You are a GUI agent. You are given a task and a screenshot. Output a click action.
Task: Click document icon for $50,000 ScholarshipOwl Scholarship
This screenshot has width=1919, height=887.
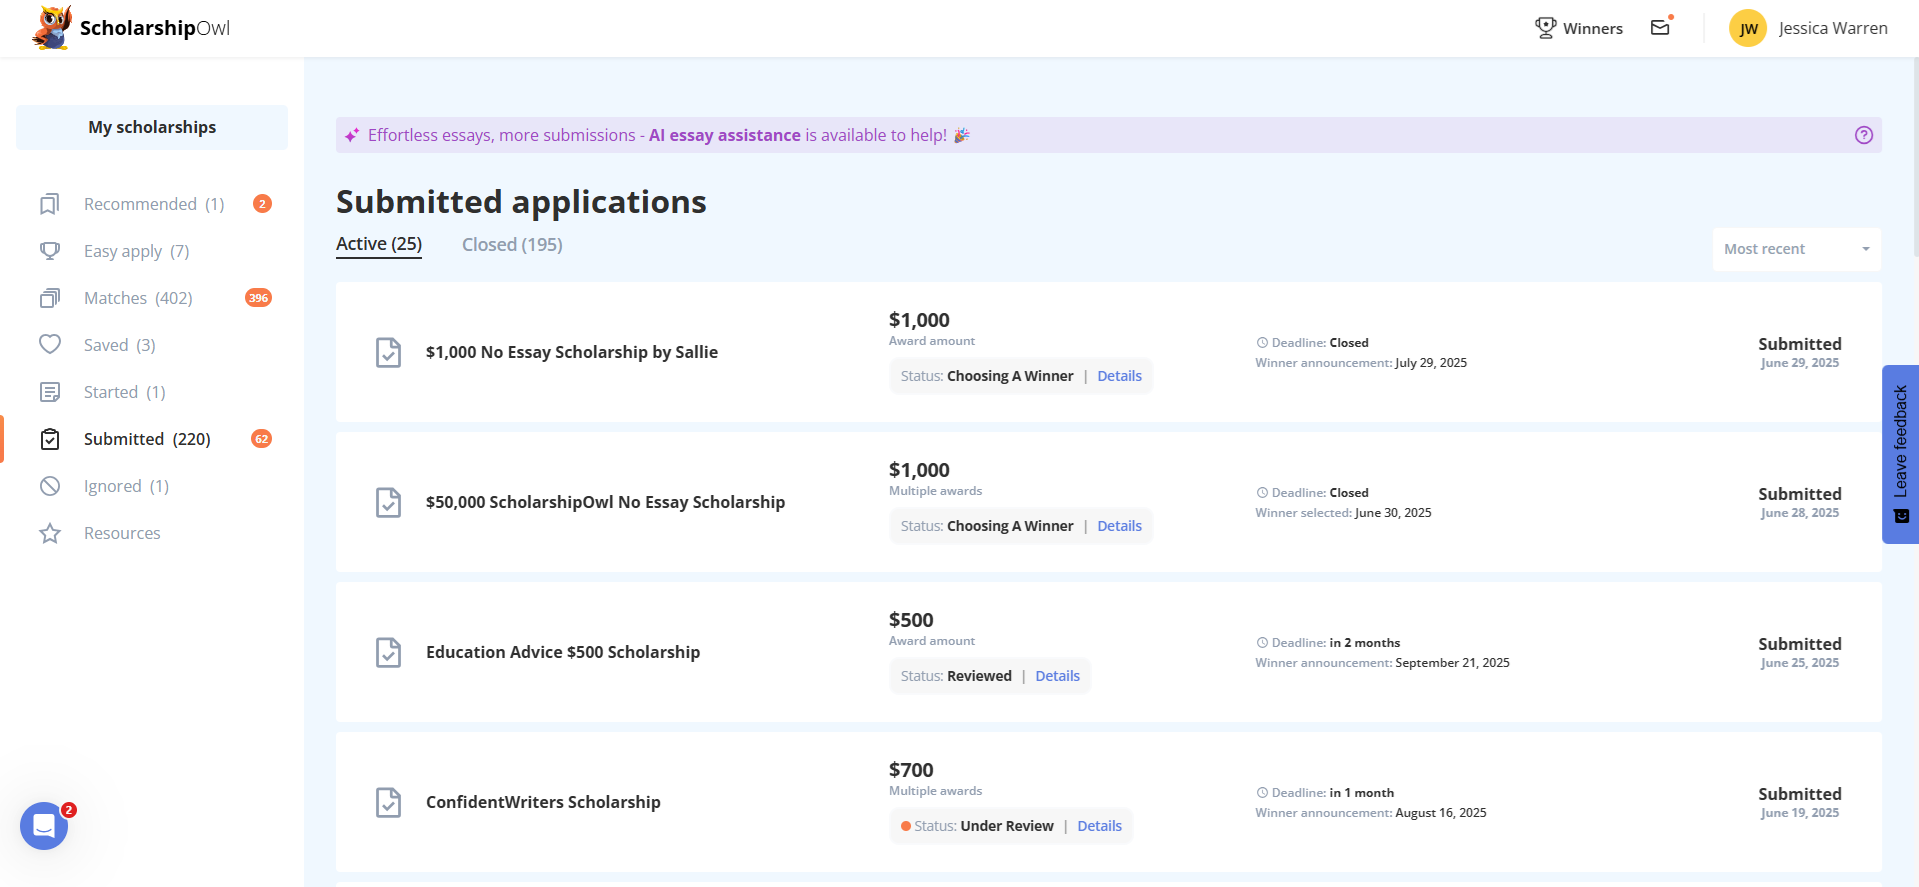388,502
